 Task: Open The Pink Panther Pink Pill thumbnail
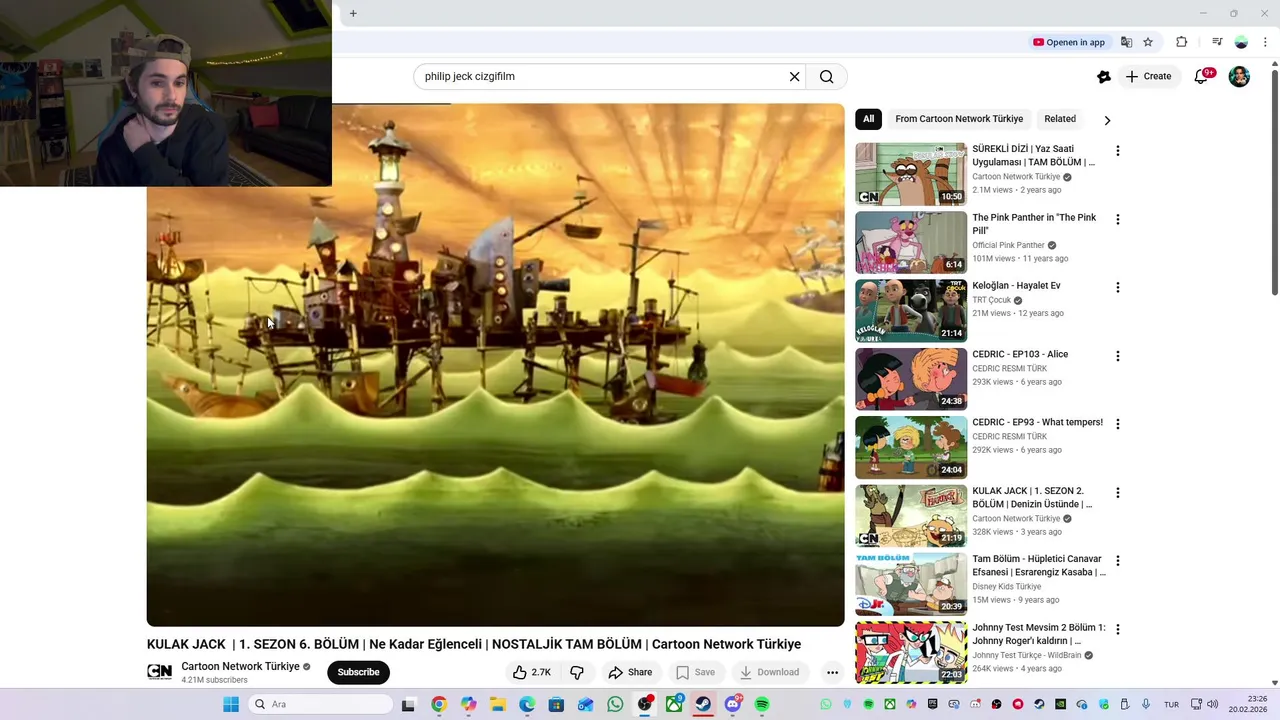911,242
